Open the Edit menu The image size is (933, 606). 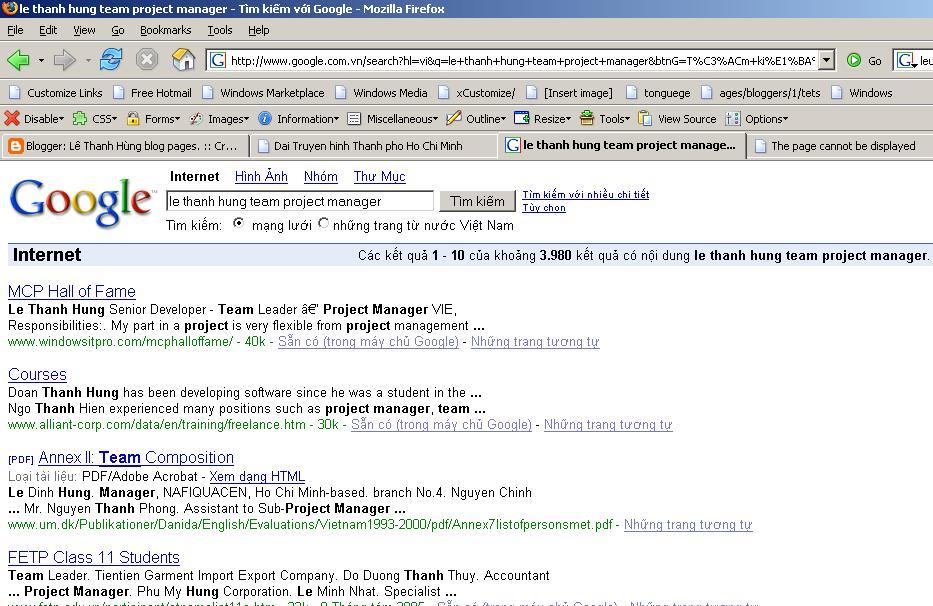(x=48, y=30)
